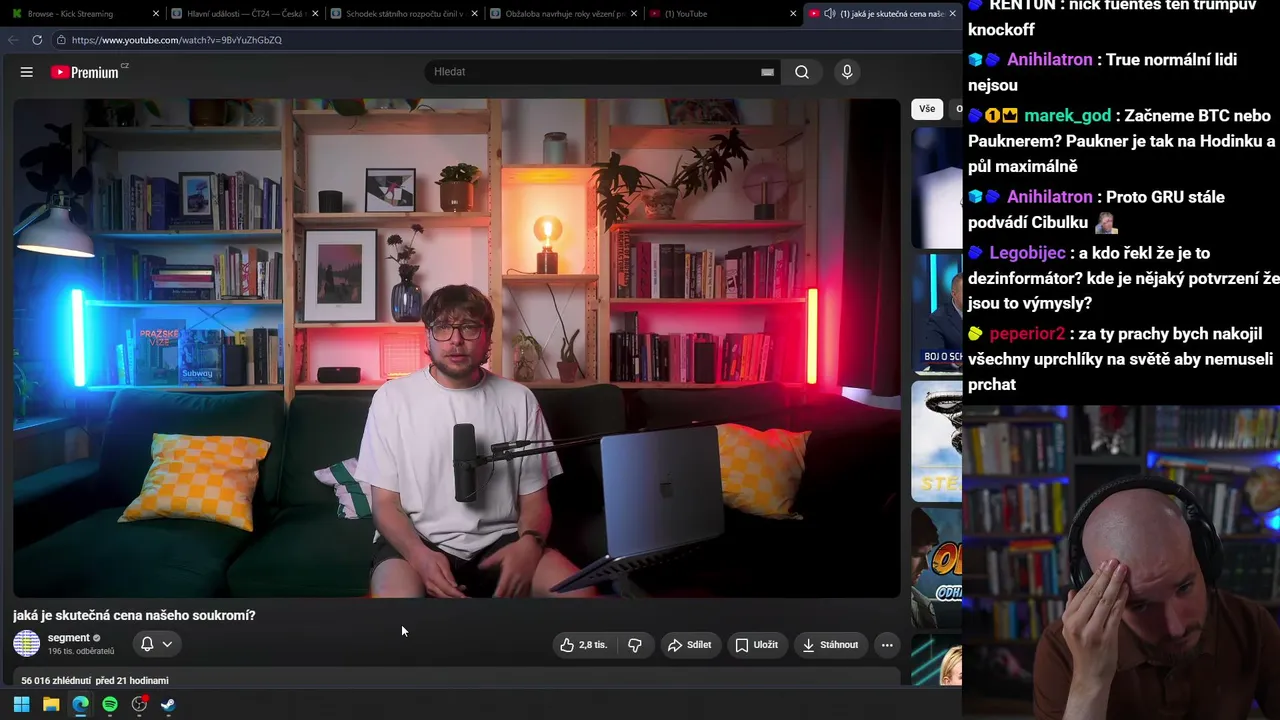
Task: Click the '196 tis. odběratelů' subscriber count
Action: [x=81, y=651]
